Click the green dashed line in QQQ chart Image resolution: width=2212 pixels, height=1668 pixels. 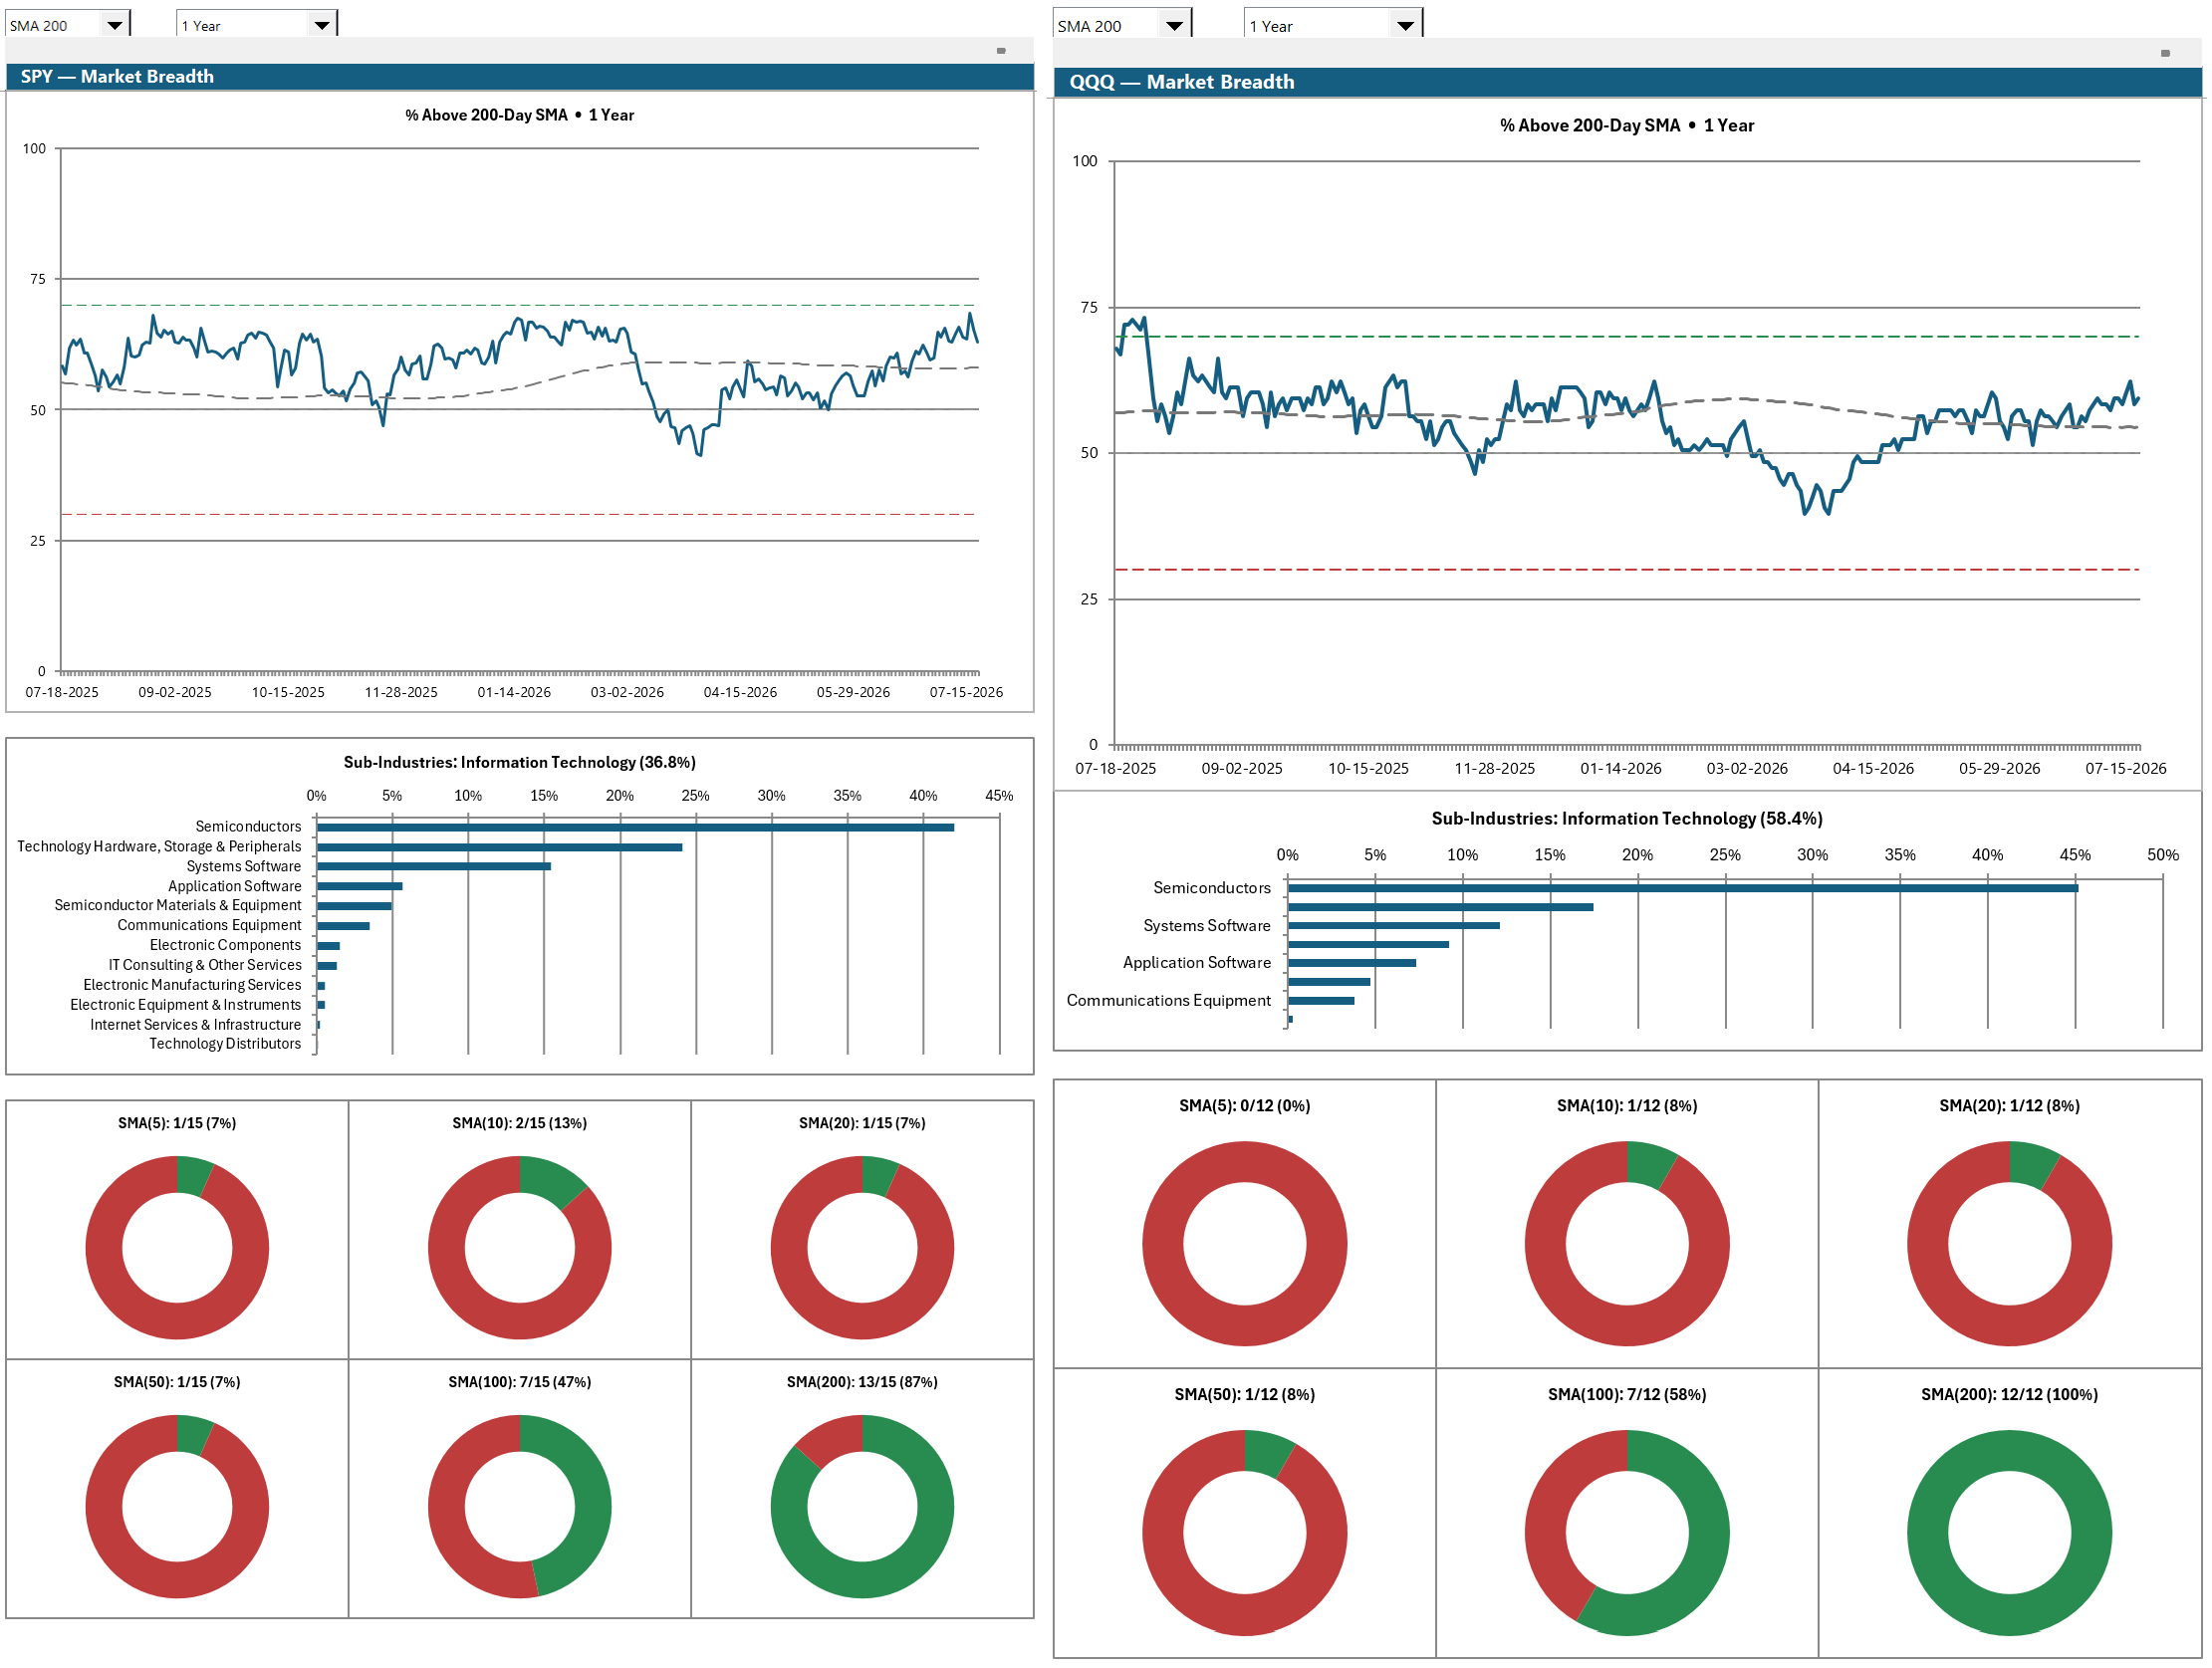pyautogui.click(x=1627, y=337)
